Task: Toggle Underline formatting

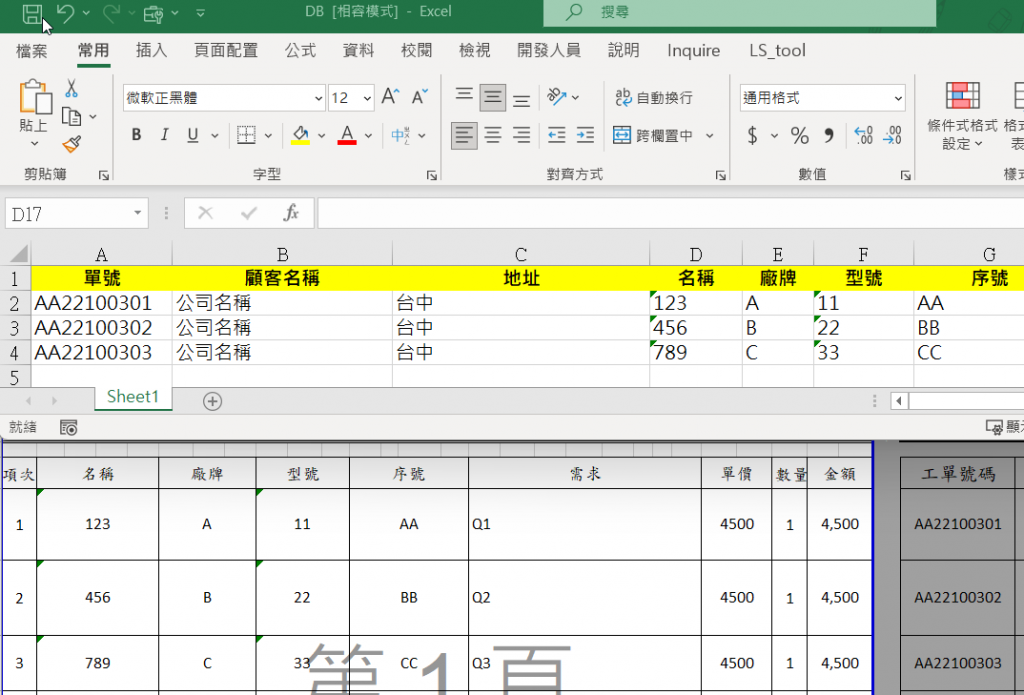Action: coord(193,135)
